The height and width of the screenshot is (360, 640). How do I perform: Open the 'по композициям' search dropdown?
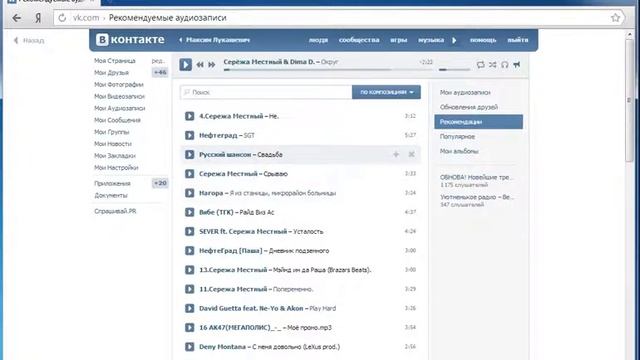[386, 92]
